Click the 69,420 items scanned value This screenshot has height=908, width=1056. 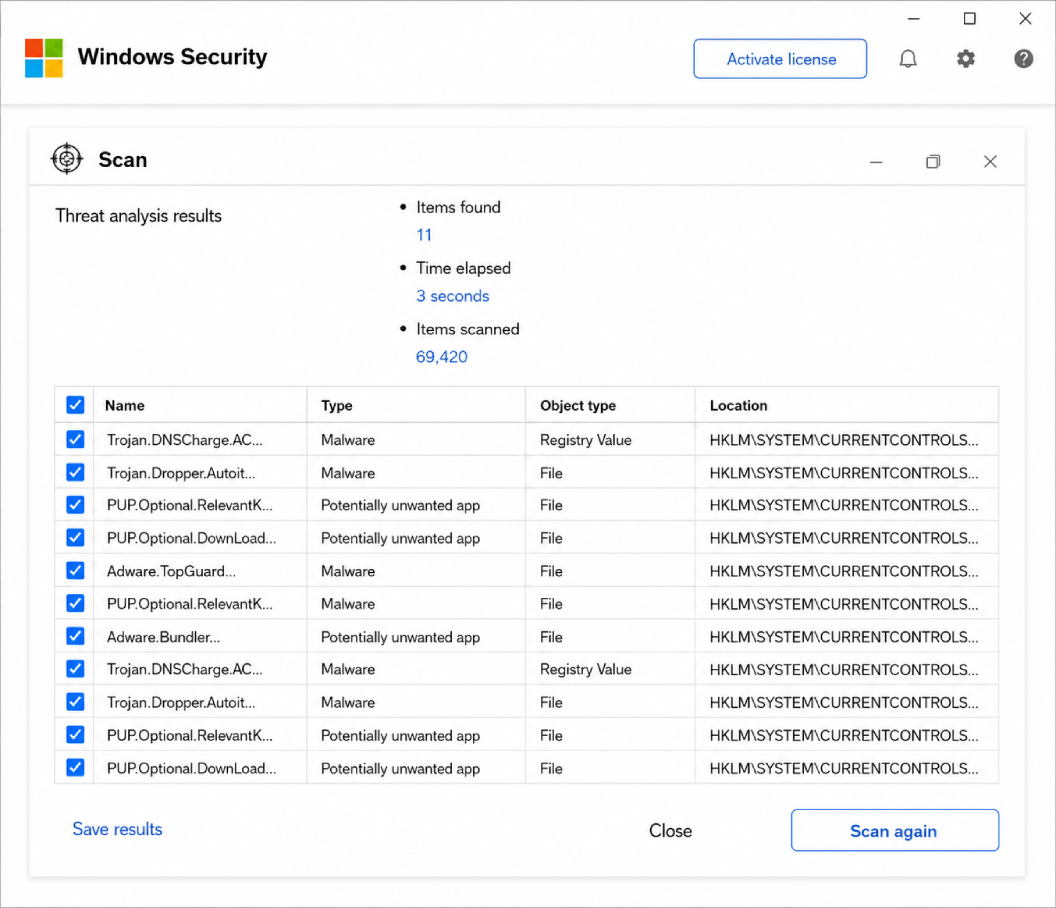(x=442, y=357)
